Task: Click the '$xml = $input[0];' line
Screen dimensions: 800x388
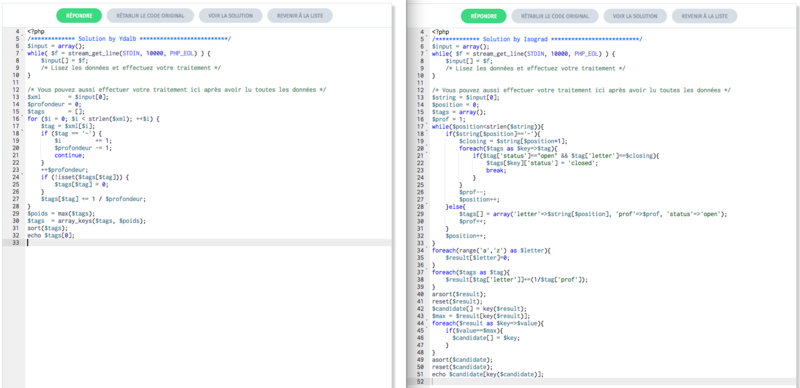Action: (68, 97)
